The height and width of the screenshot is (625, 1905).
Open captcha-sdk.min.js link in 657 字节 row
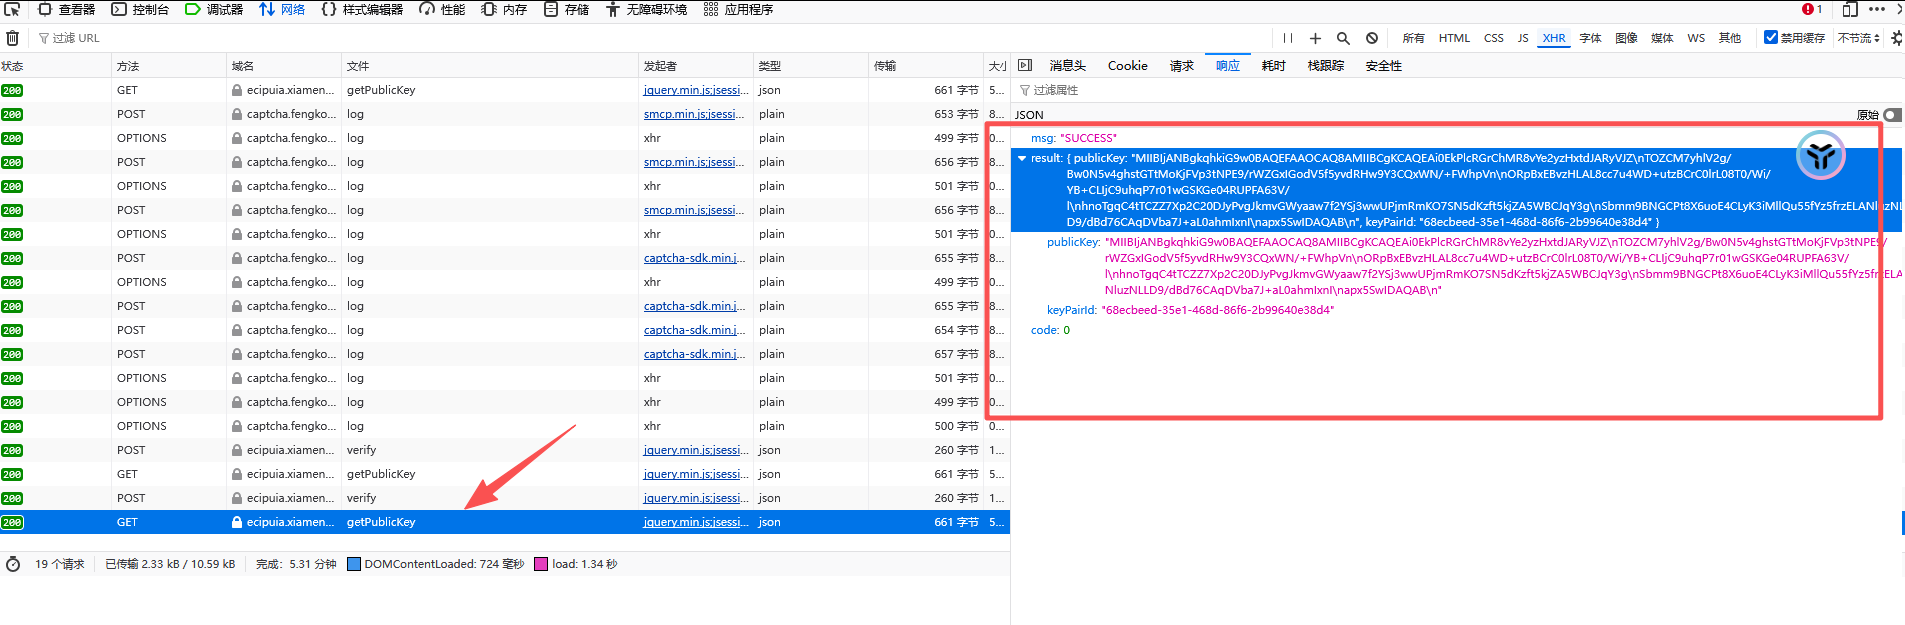[x=693, y=354]
